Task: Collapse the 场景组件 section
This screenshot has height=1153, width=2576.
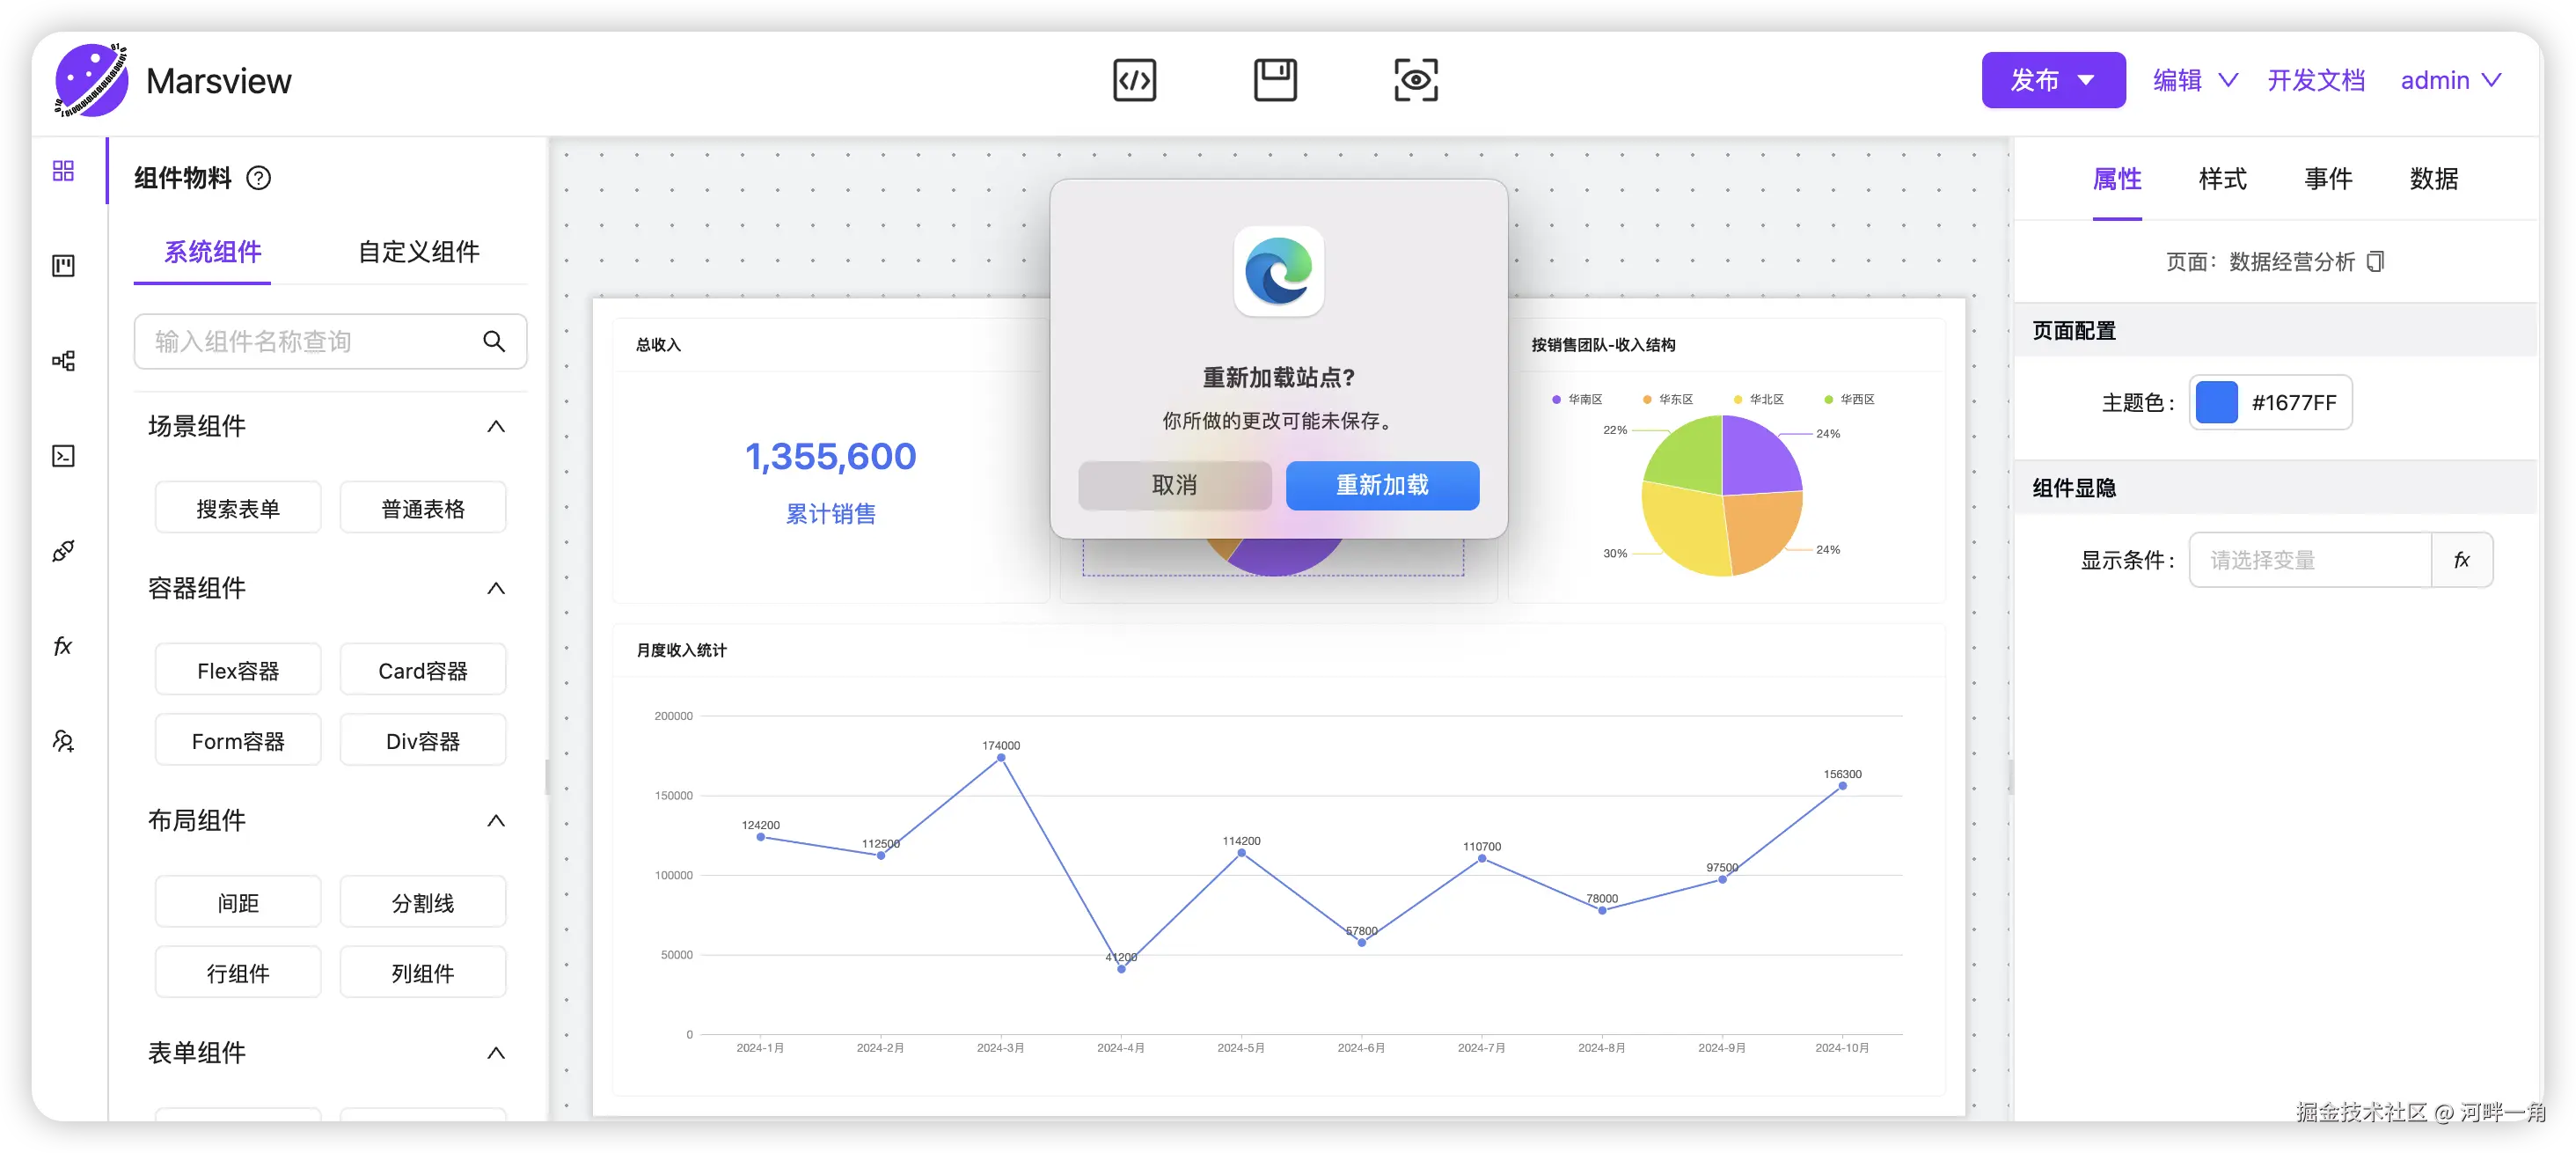Action: tap(496, 427)
